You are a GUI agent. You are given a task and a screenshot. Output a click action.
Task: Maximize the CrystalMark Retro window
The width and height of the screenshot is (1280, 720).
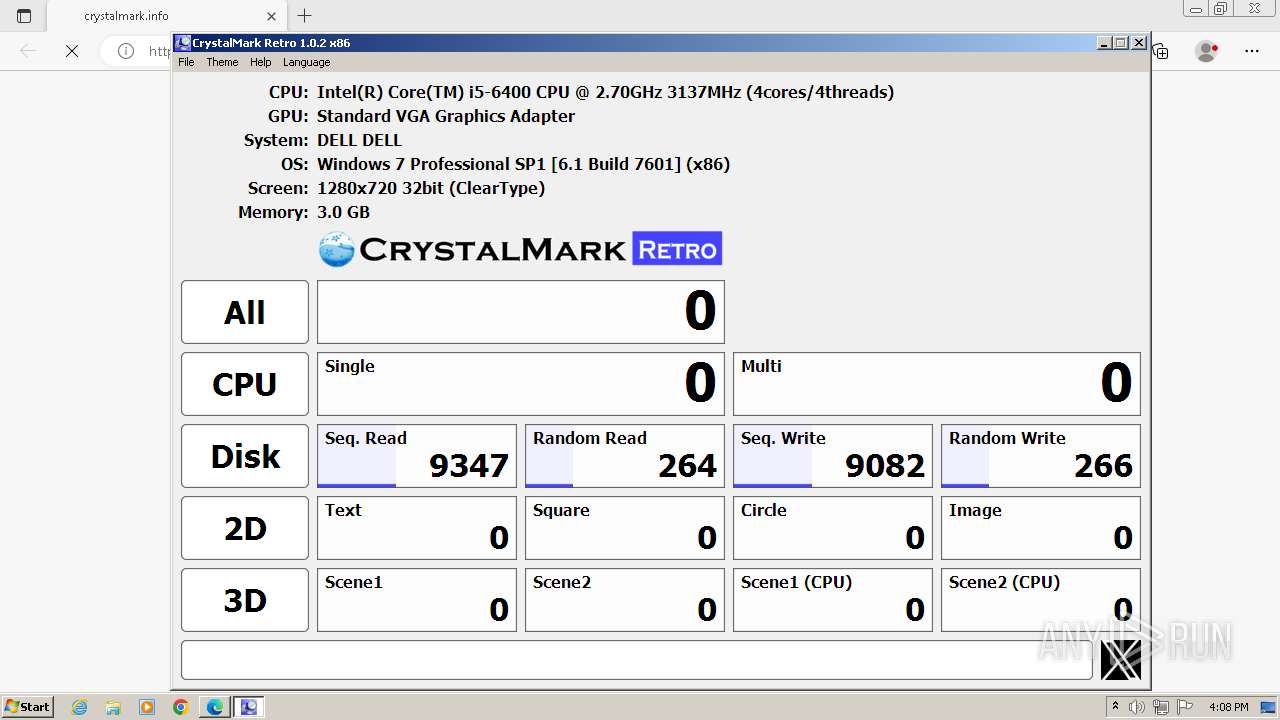coord(1121,43)
